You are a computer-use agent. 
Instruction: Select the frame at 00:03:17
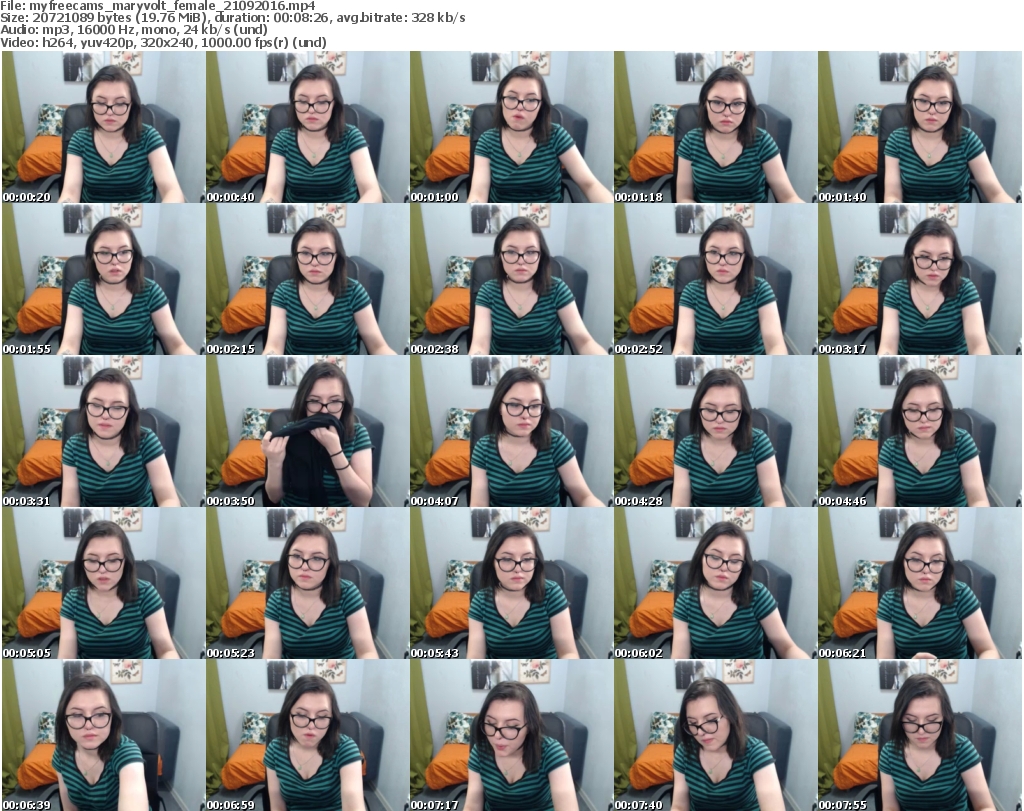pos(920,279)
